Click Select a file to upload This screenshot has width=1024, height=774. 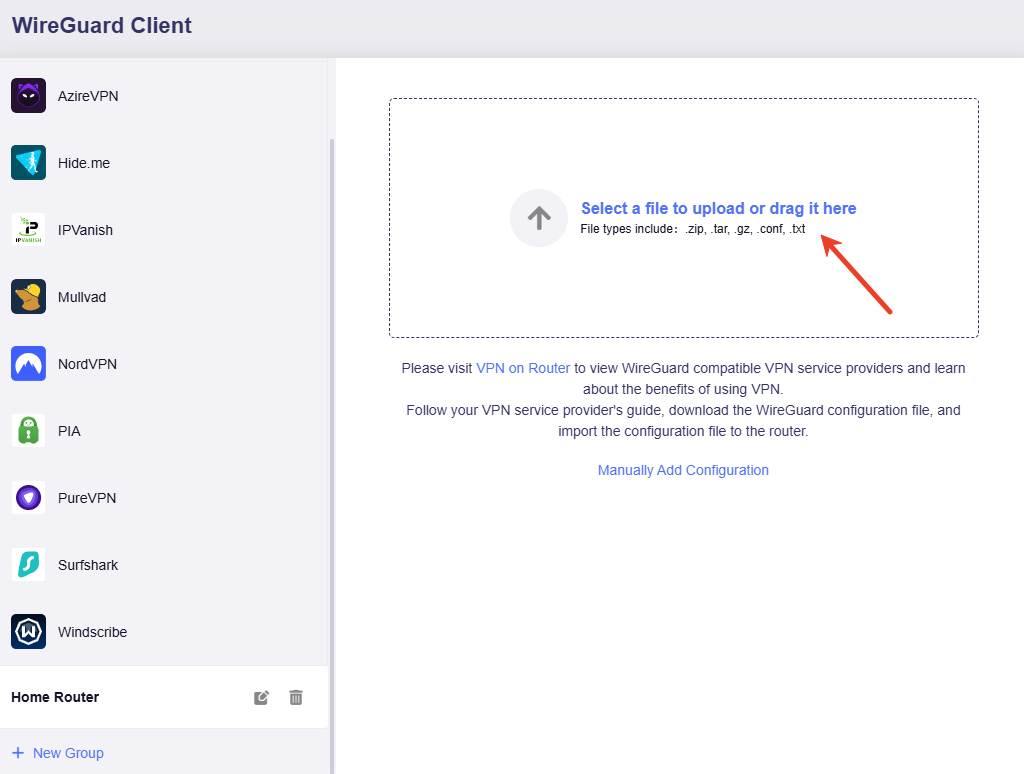point(718,208)
